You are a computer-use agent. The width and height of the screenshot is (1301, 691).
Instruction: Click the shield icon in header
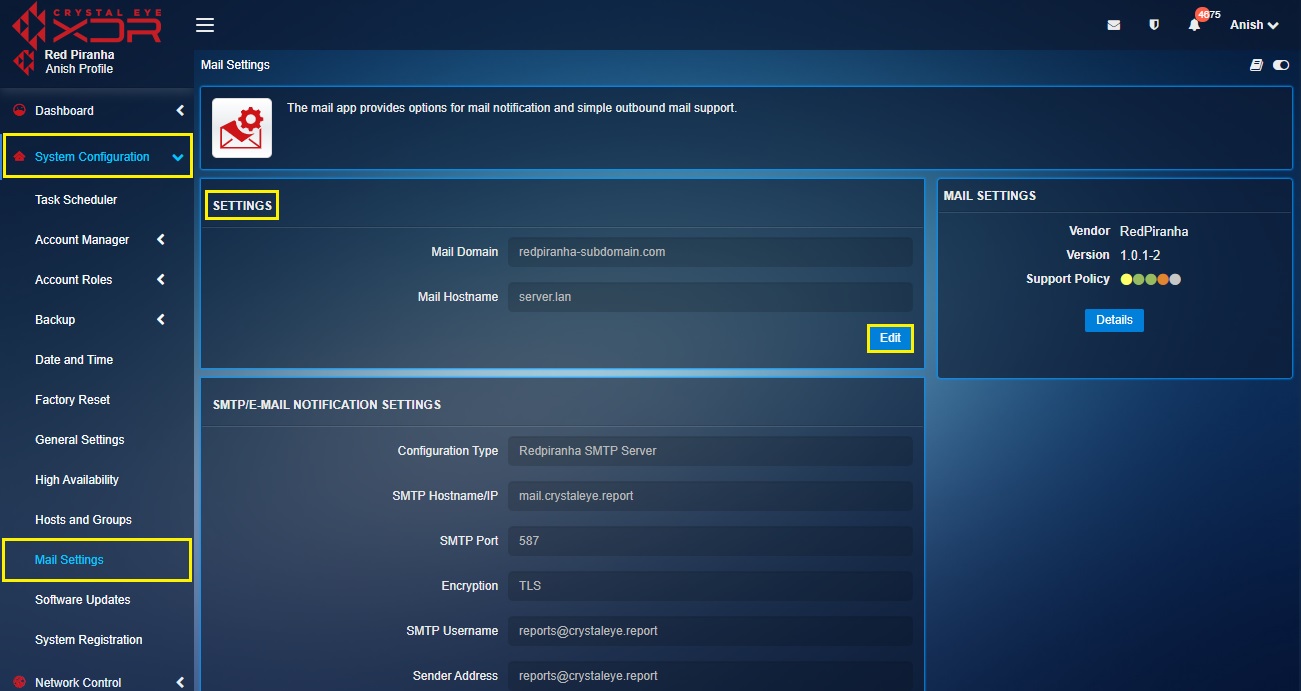click(x=1154, y=25)
